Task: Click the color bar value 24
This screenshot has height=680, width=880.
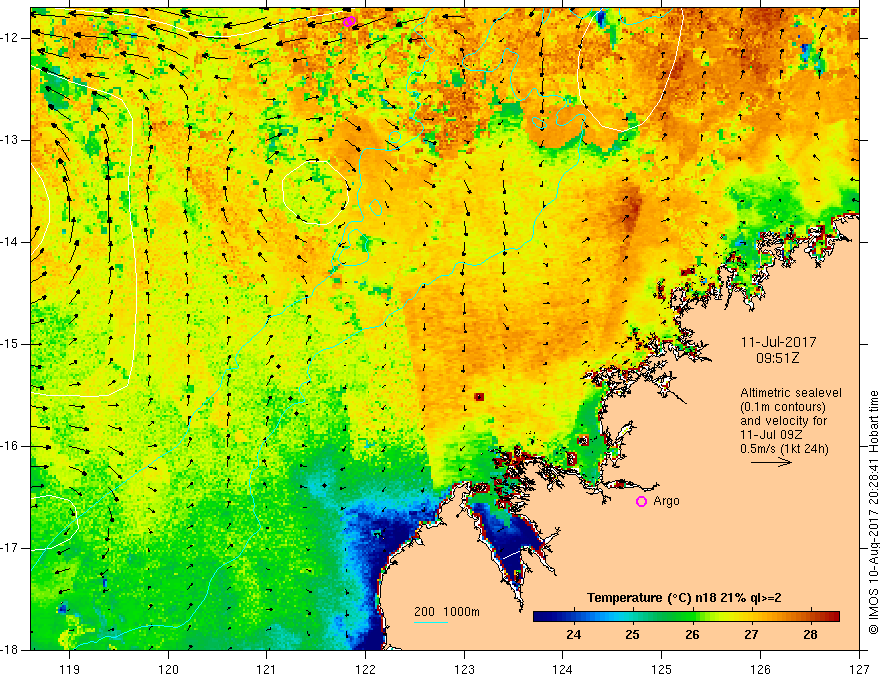Action: 574,635
